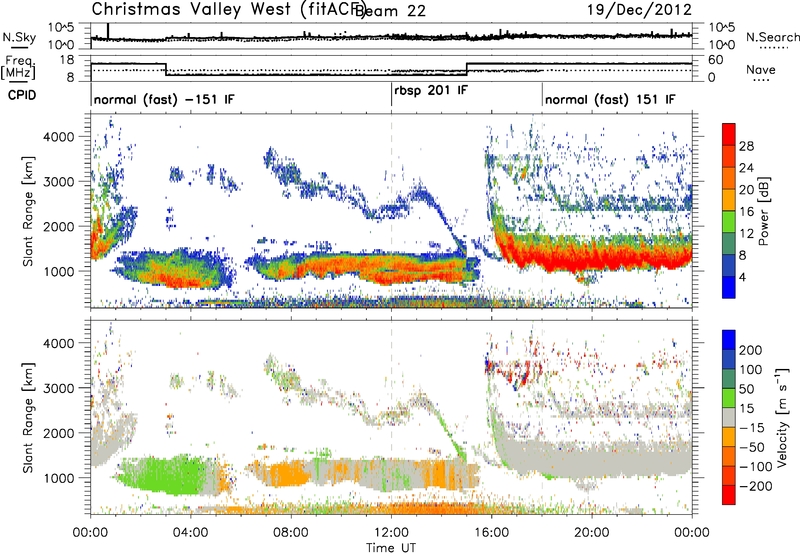Click the "2000" tick of the velocity panel
This screenshot has width=800, height=554.
click(58, 433)
